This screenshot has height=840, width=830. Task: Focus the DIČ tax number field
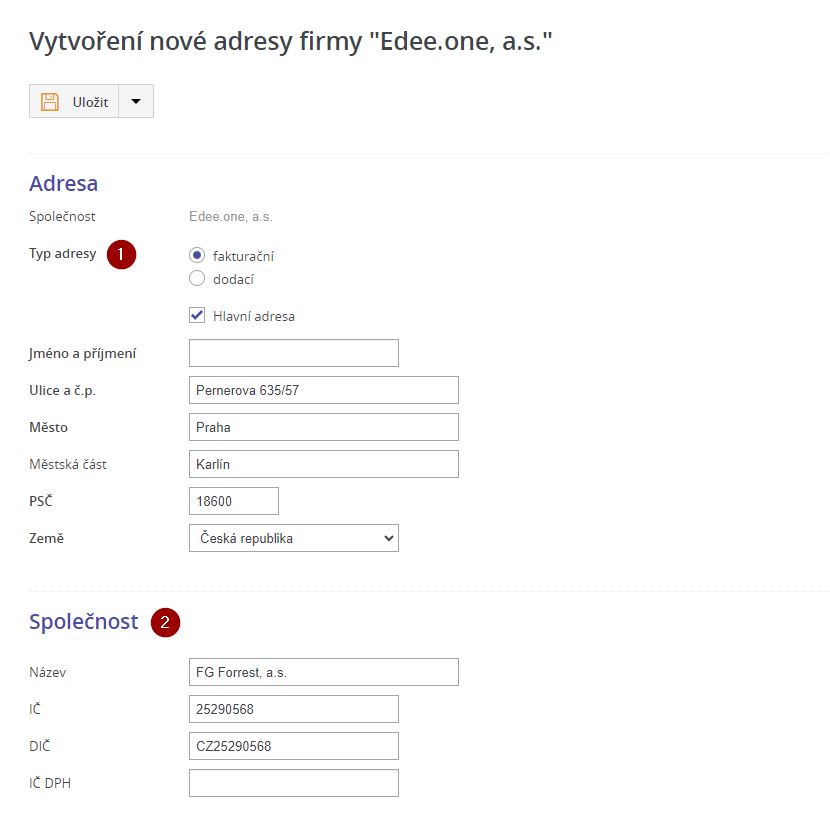pyautogui.click(x=293, y=746)
